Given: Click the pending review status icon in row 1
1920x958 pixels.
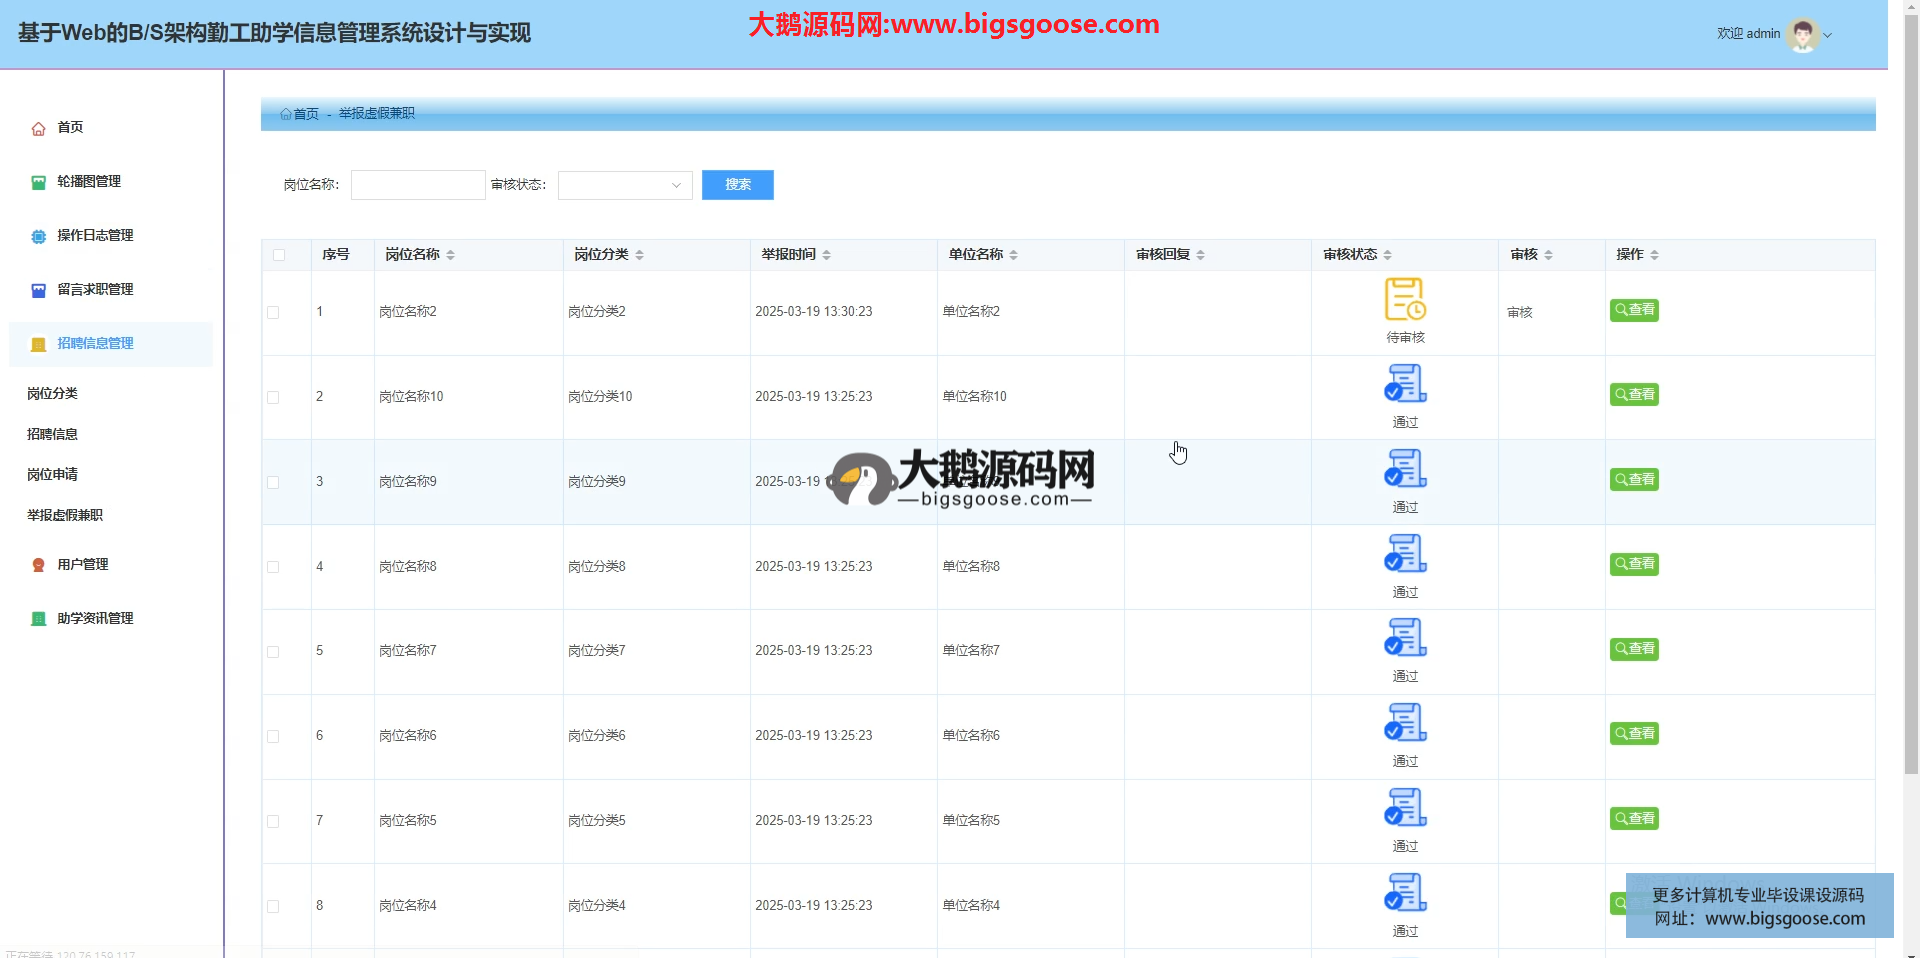Looking at the screenshot, I should click(1405, 299).
